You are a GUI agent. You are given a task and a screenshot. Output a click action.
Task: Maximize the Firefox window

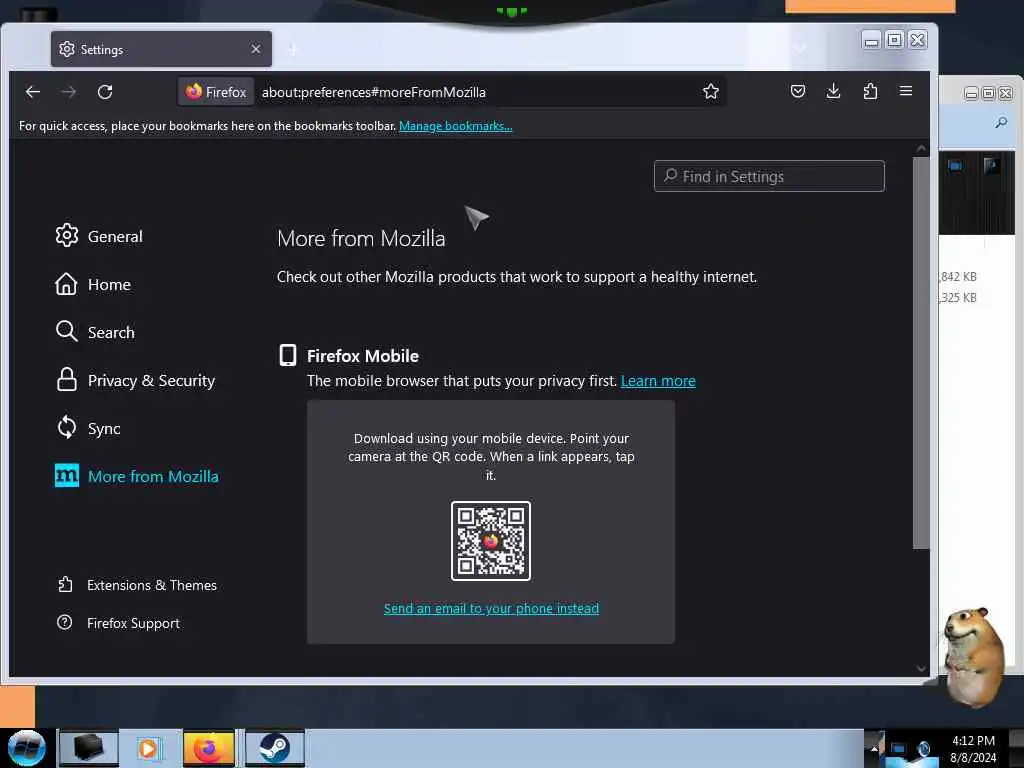click(895, 40)
